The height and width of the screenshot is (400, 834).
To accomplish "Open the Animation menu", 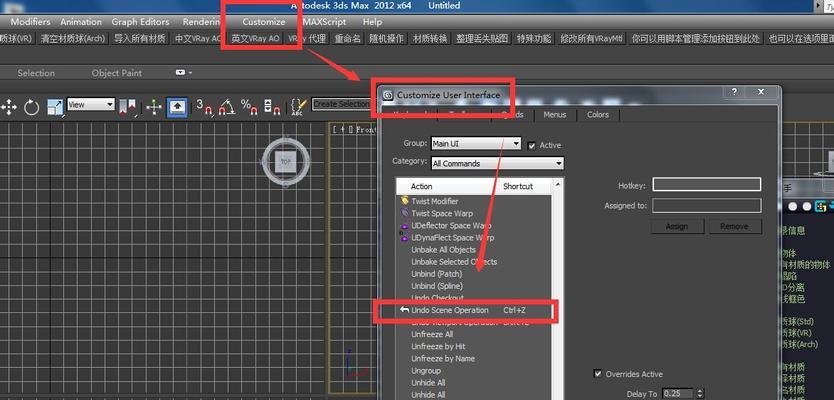I will [81, 22].
